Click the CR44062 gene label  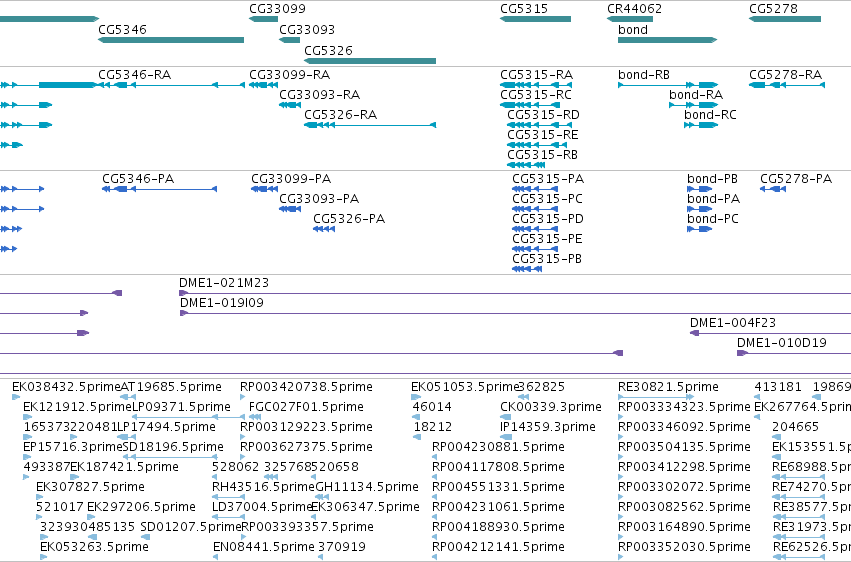coord(634,9)
